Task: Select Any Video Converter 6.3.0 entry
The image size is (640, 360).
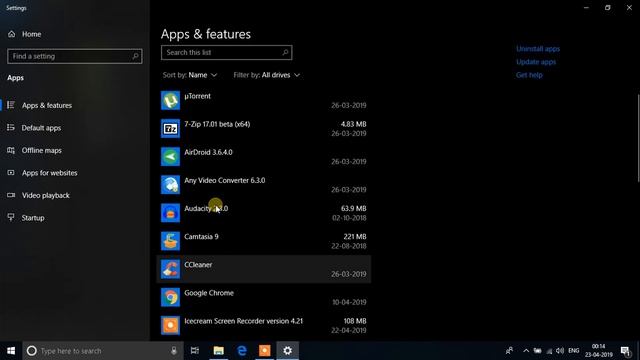Action: tap(224, 180)
